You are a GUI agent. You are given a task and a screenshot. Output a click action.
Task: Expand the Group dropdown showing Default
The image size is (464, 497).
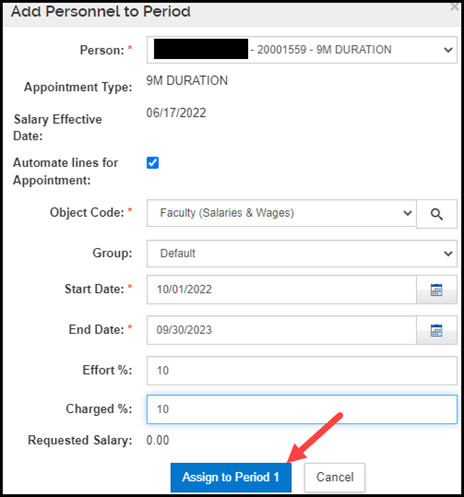click(302, 254)
